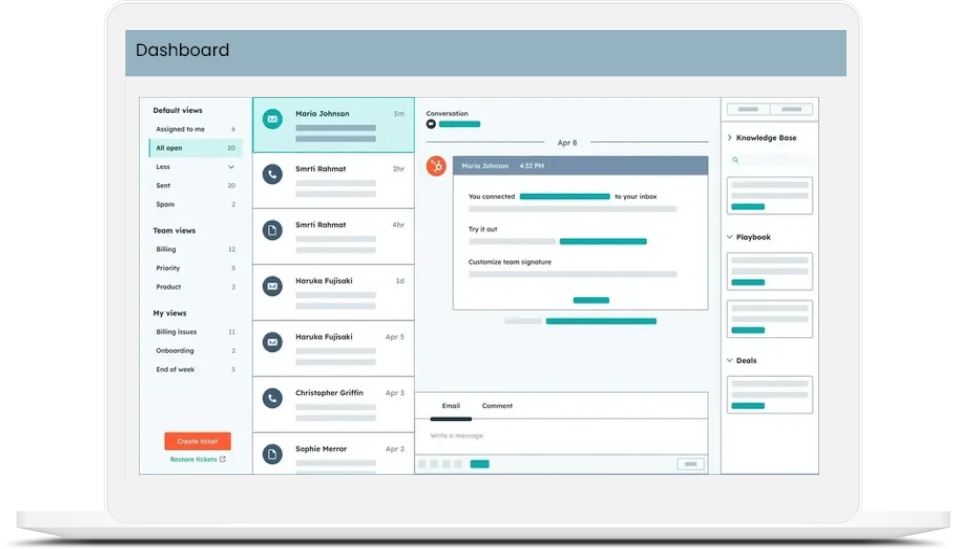
Task: Open the Restore tickets link
Action: coord(193,459)
